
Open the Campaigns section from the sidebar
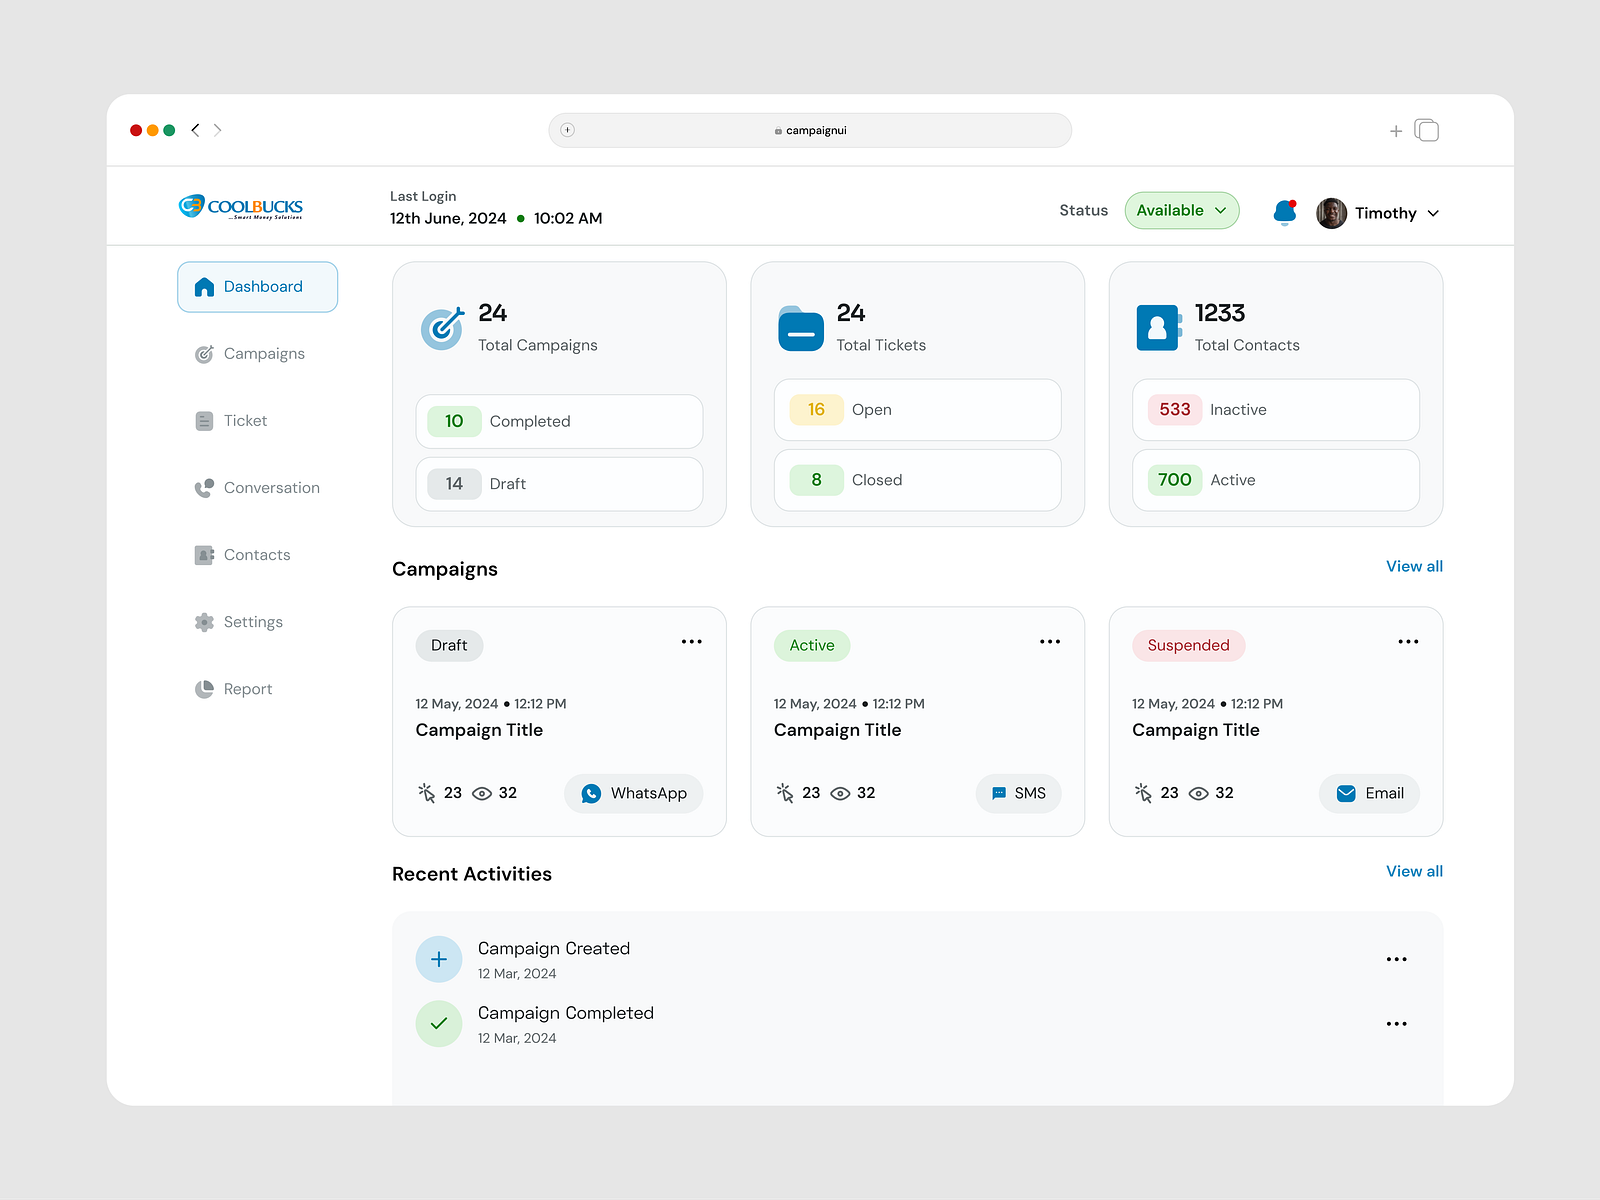click(262, 353)
